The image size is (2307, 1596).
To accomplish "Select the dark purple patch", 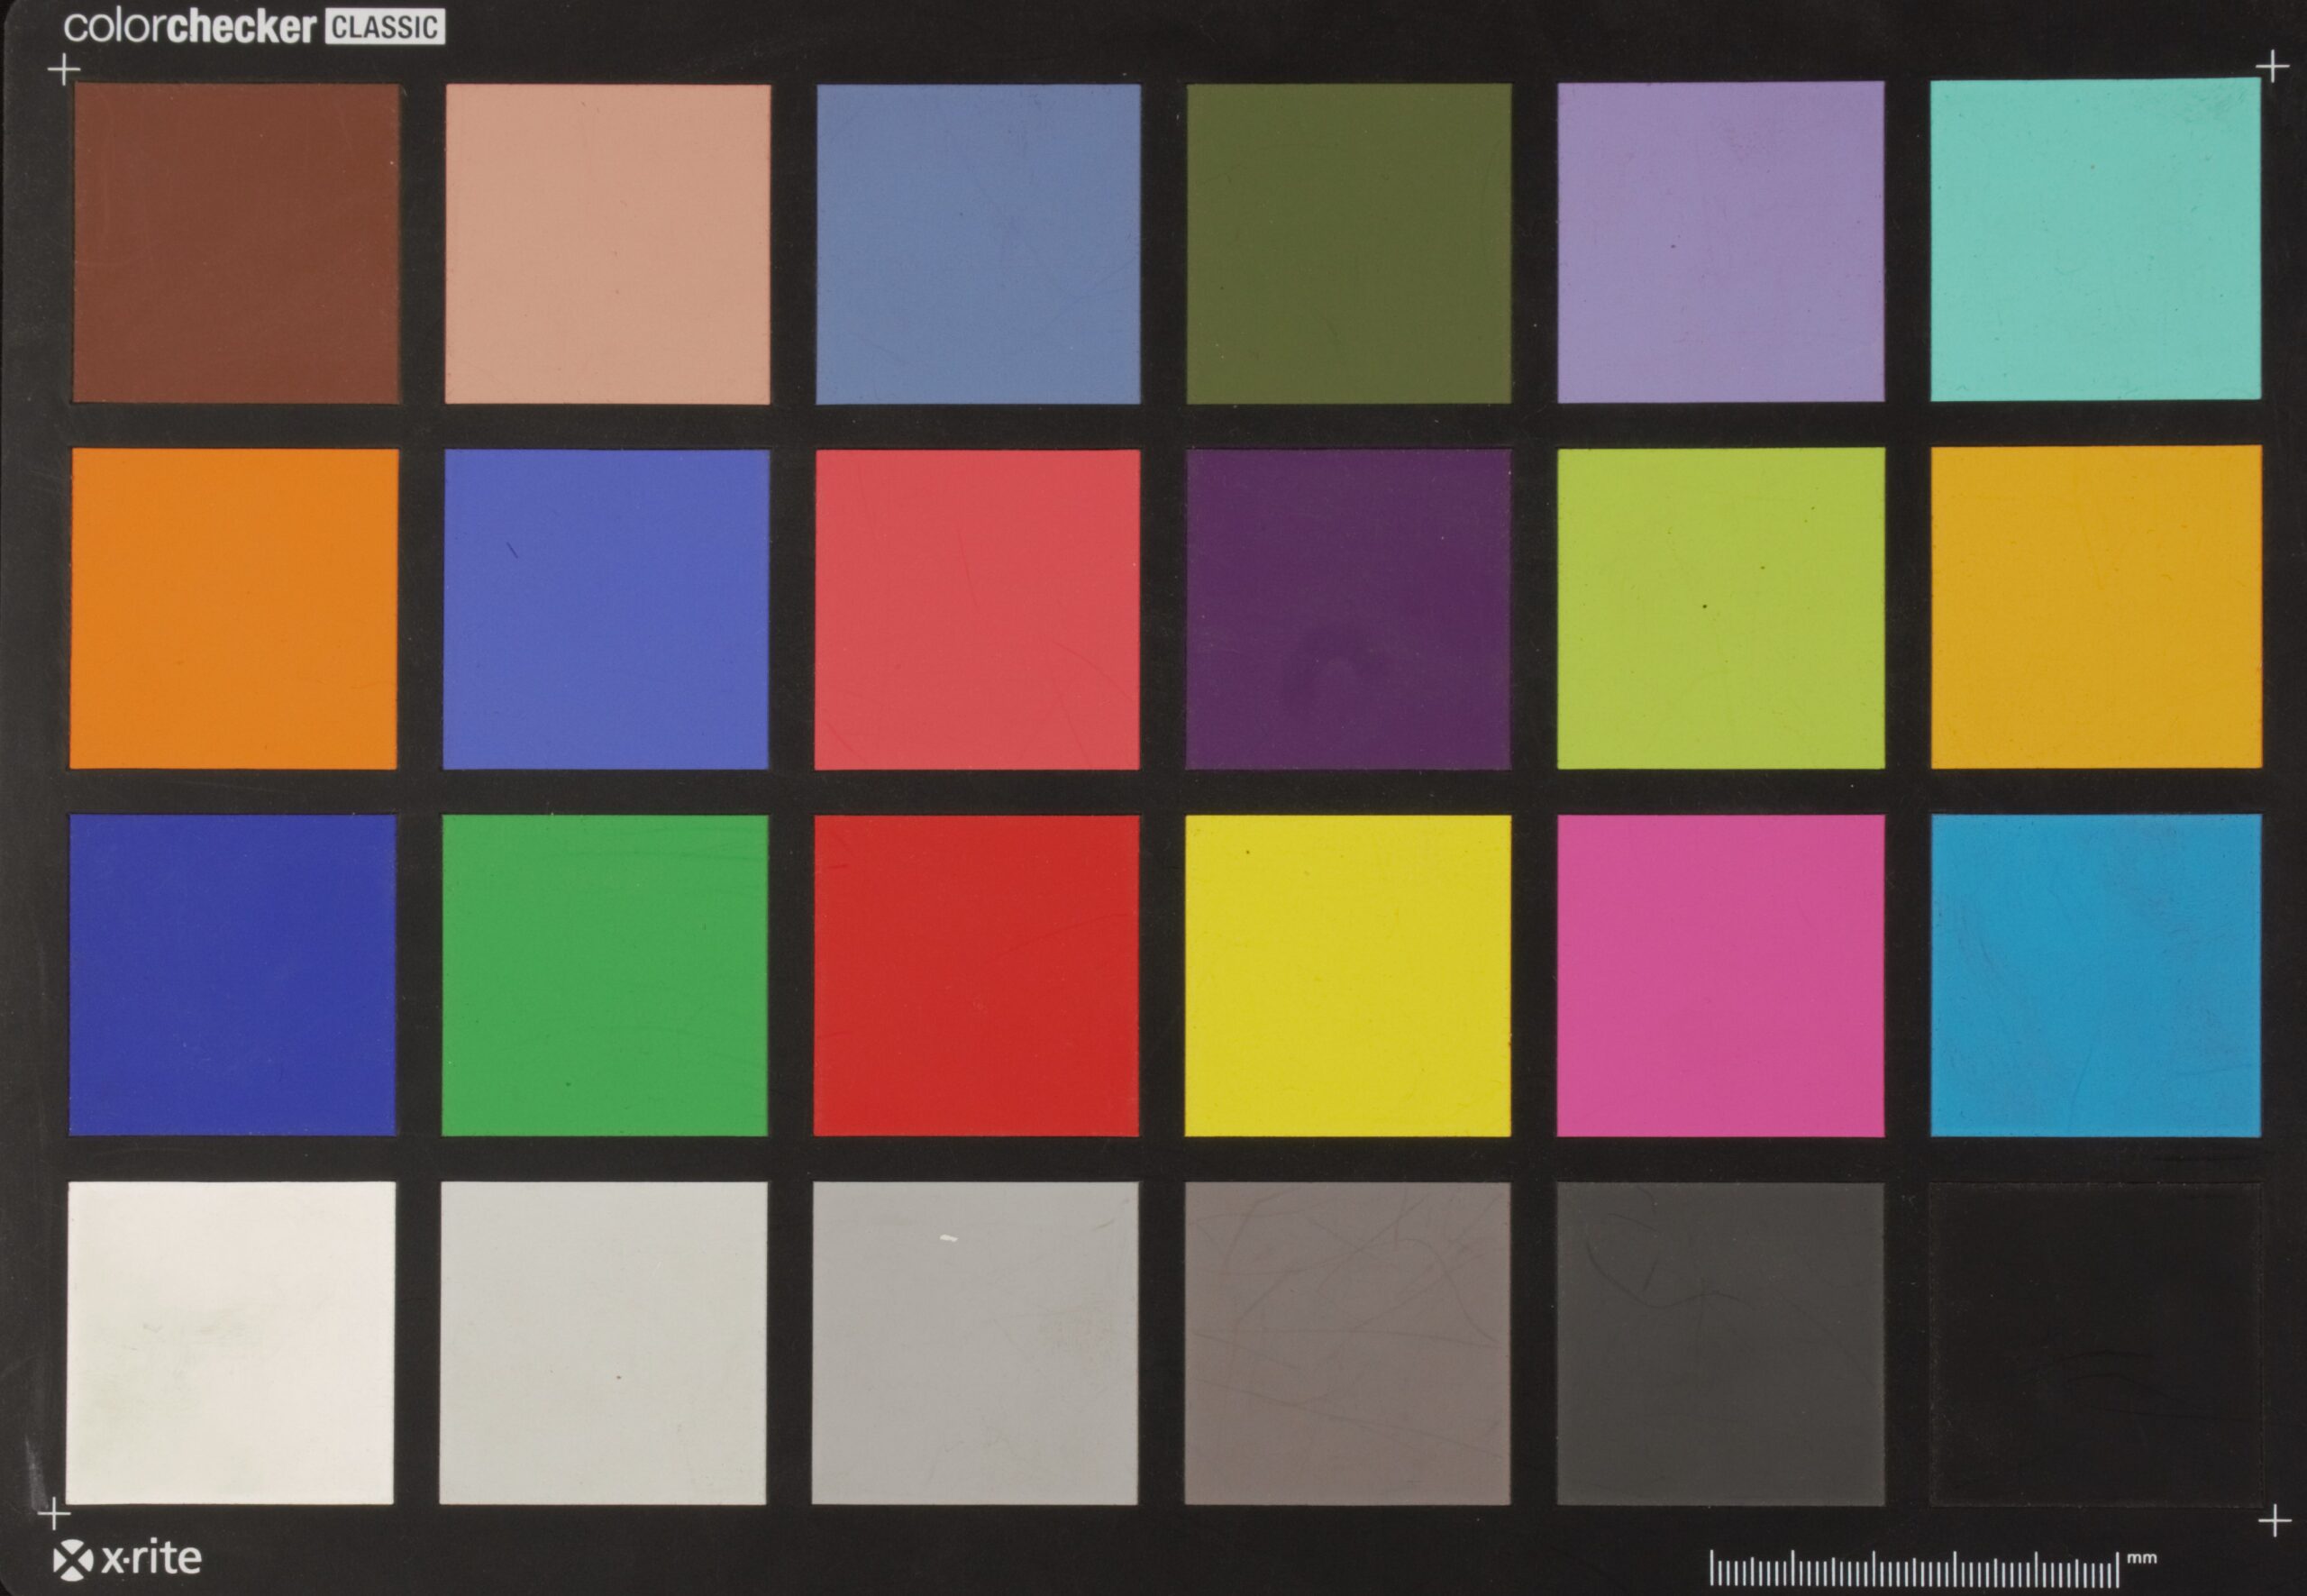I will click(1348, 609).
